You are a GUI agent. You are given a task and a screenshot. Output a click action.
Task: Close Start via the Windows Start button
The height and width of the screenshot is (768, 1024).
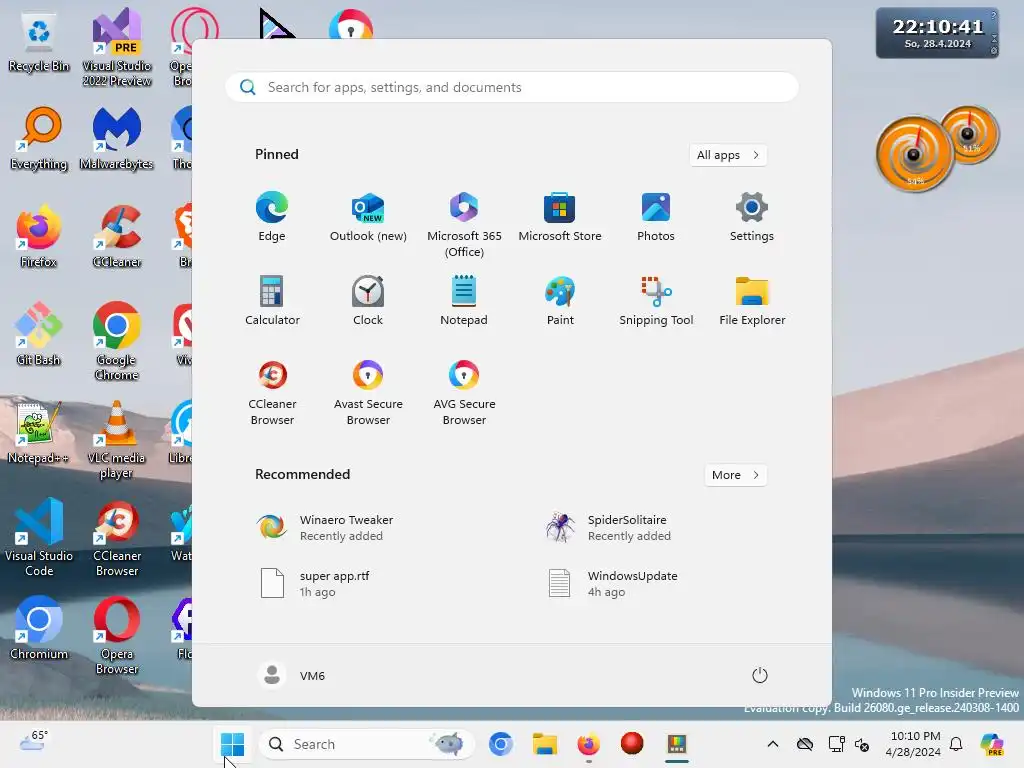tap(232, 744)
